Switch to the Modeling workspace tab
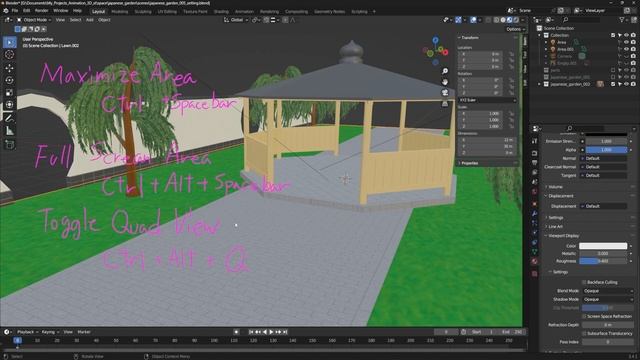This screenshot has height=360, width=640. point(120,12)
